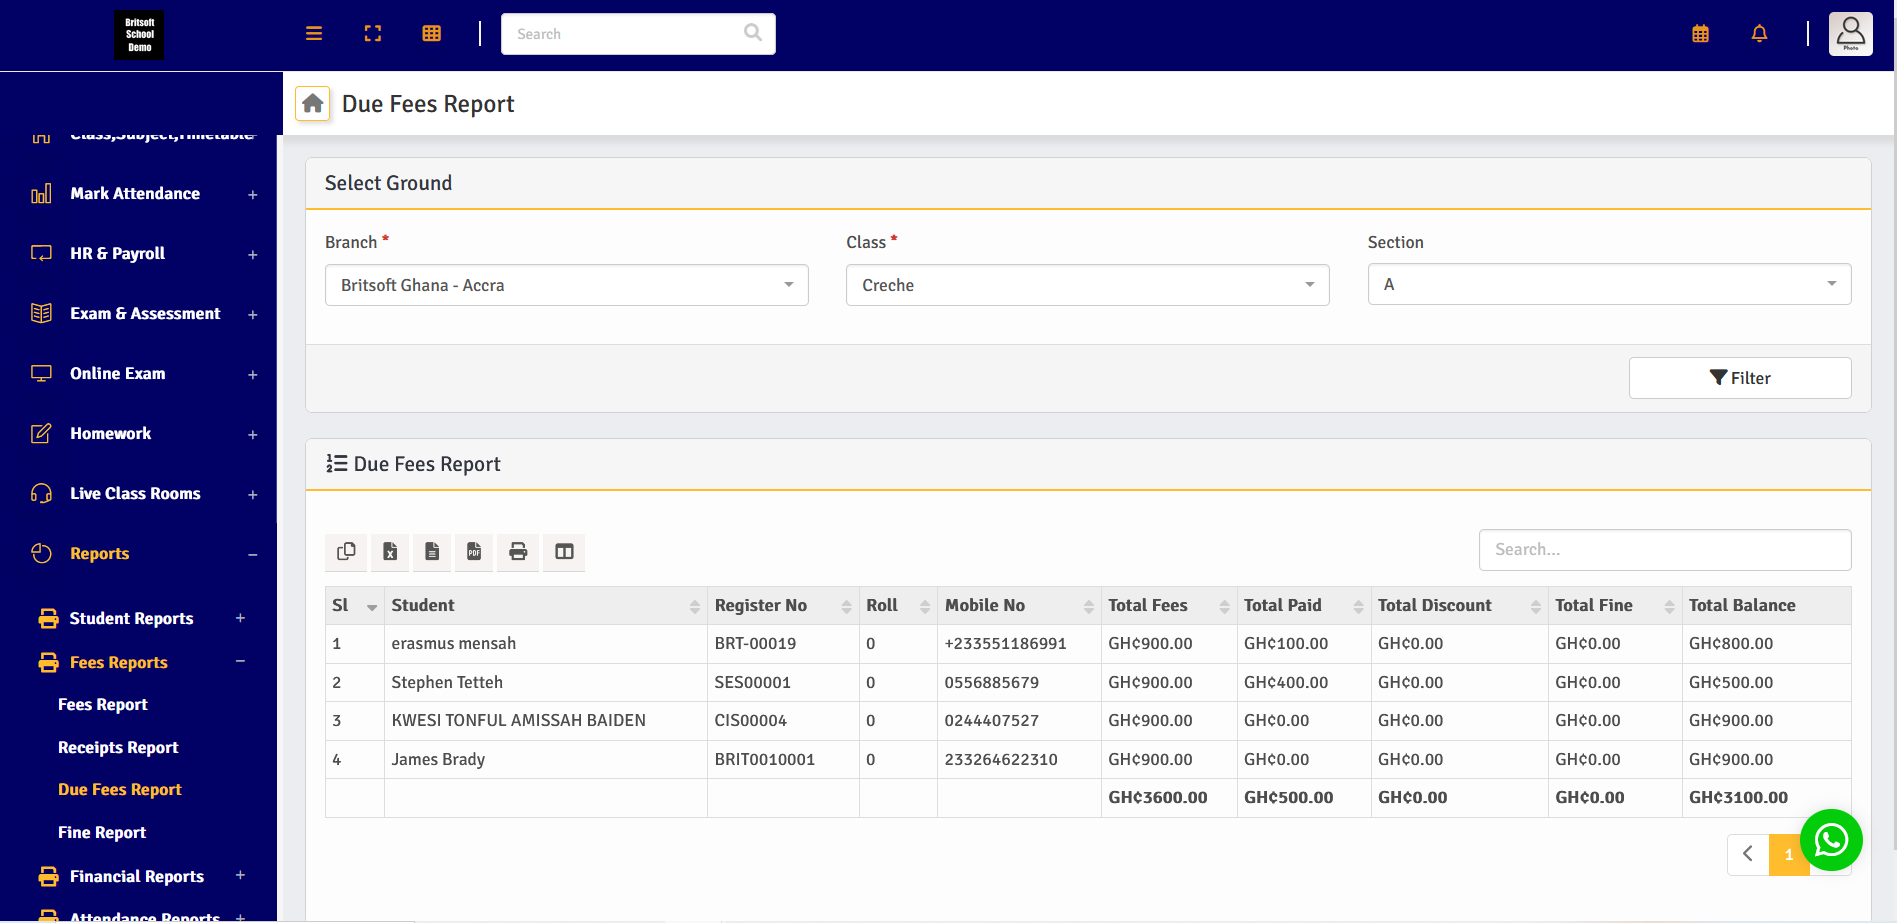1897x923 pixels.
Task: Click the HR & Payroll sidebar icon
Action: (41, 254)
